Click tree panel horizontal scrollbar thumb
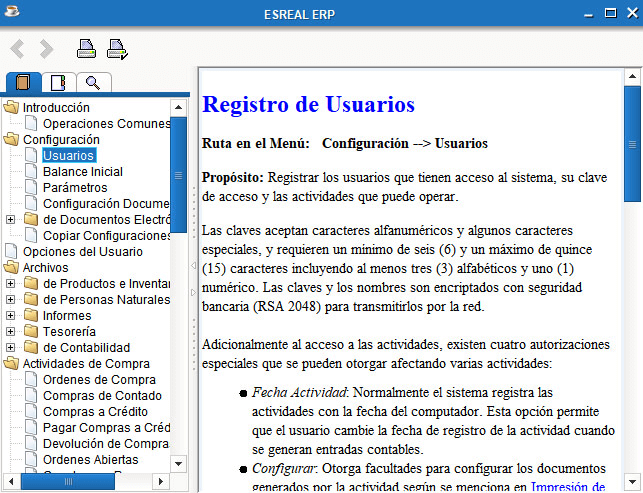 pos(68,481)
